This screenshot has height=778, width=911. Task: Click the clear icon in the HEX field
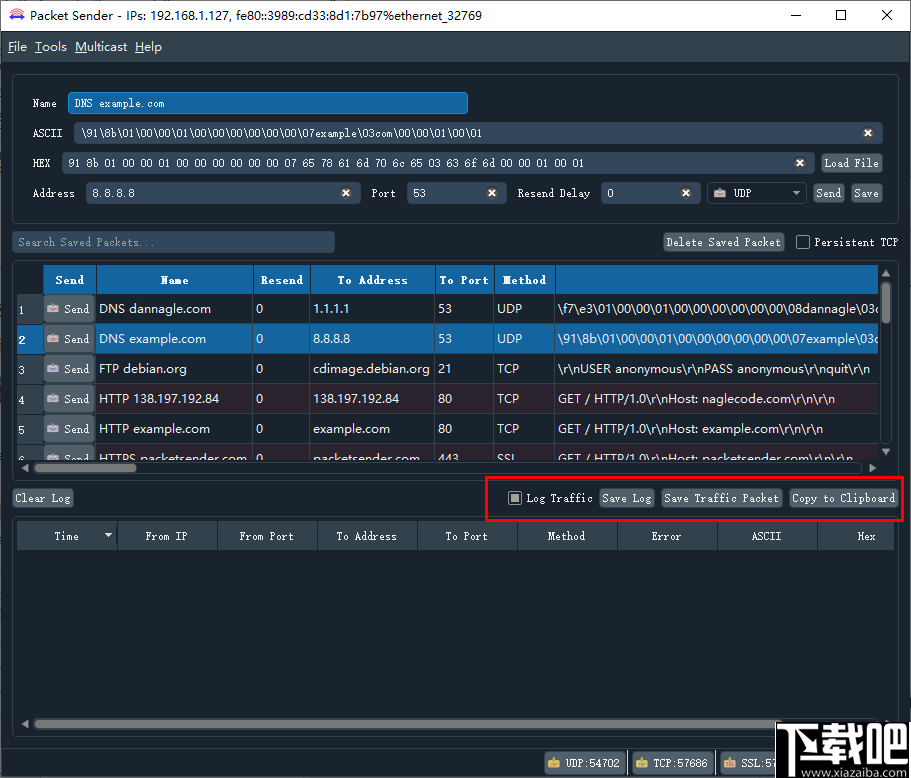800,163
